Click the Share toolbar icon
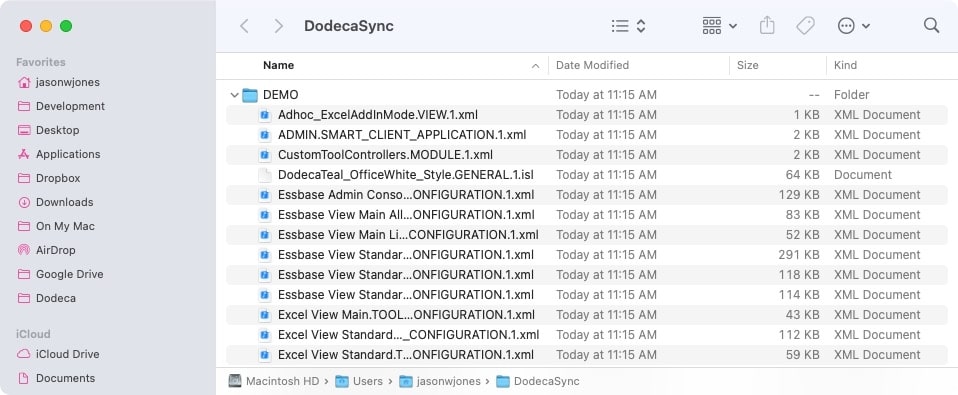958x395 pixels. [x=767, y=26]
